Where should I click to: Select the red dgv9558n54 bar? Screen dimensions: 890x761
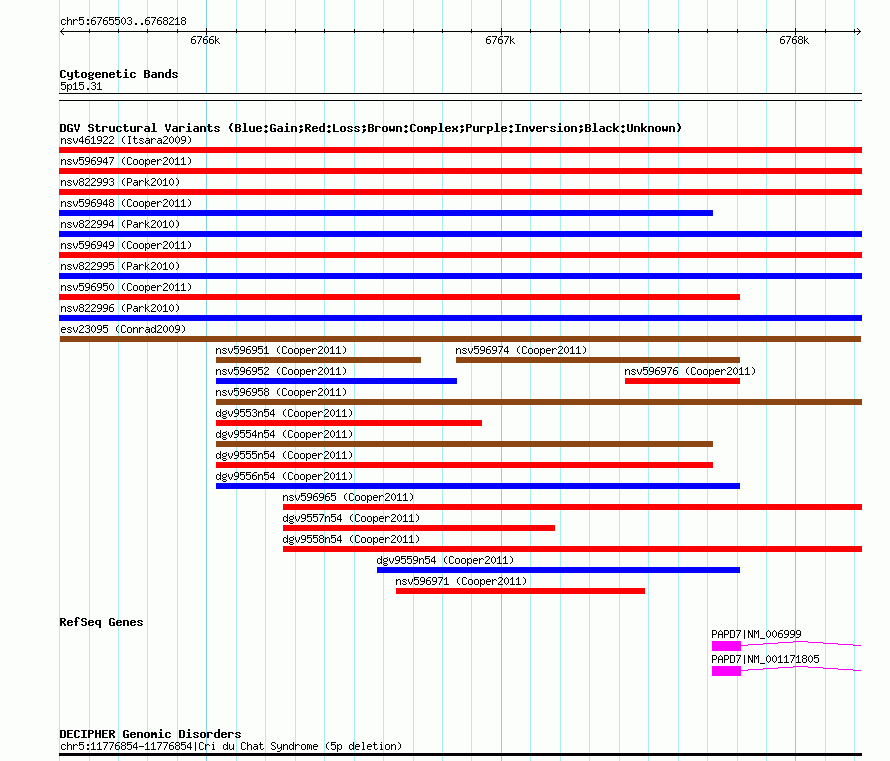pyautogui.click(x=572, y=549)
